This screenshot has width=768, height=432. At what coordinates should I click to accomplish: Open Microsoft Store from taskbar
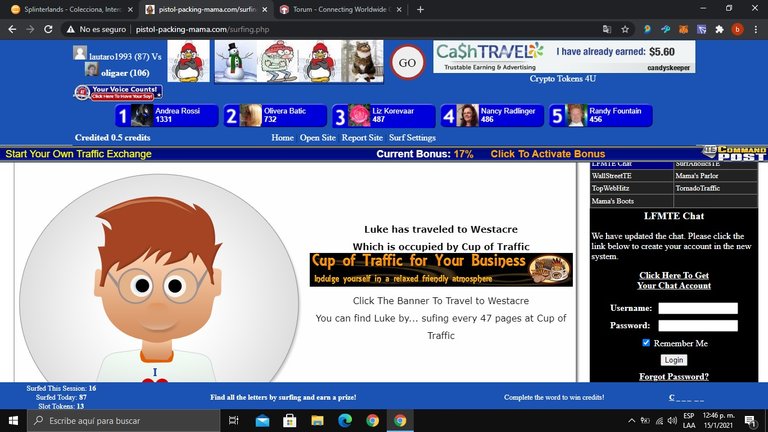pyautogui.click(x=289, y=420)
